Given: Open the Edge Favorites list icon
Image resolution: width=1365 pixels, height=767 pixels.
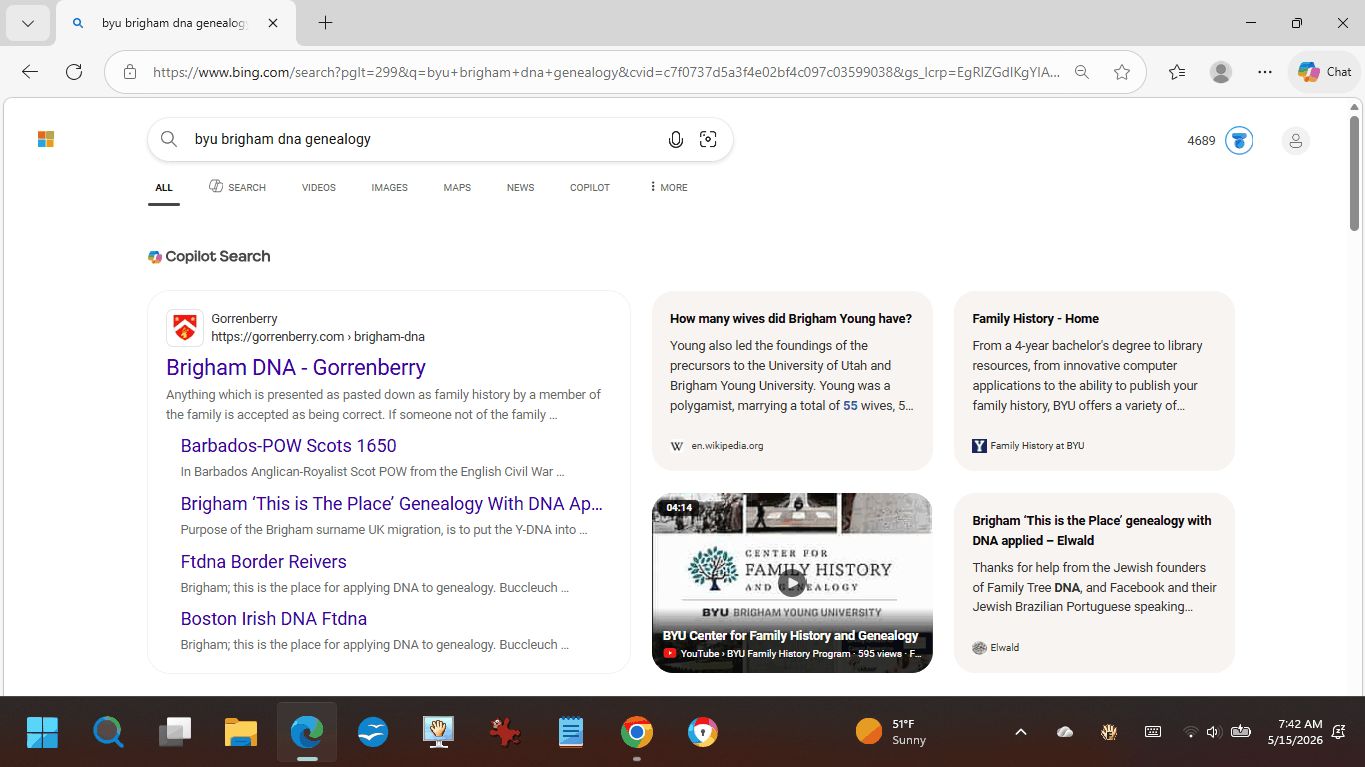Looking at the screenshot, I should [1177, 72].
